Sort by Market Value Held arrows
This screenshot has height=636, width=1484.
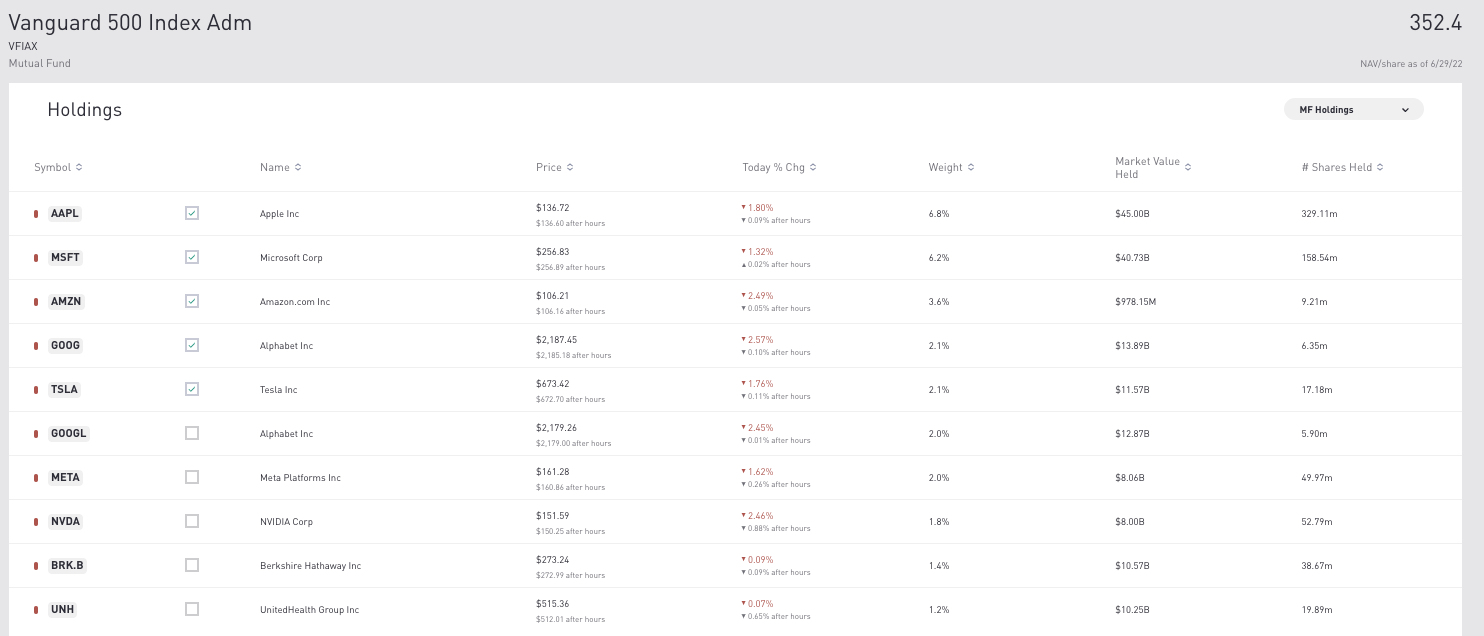pos(1188,167)
